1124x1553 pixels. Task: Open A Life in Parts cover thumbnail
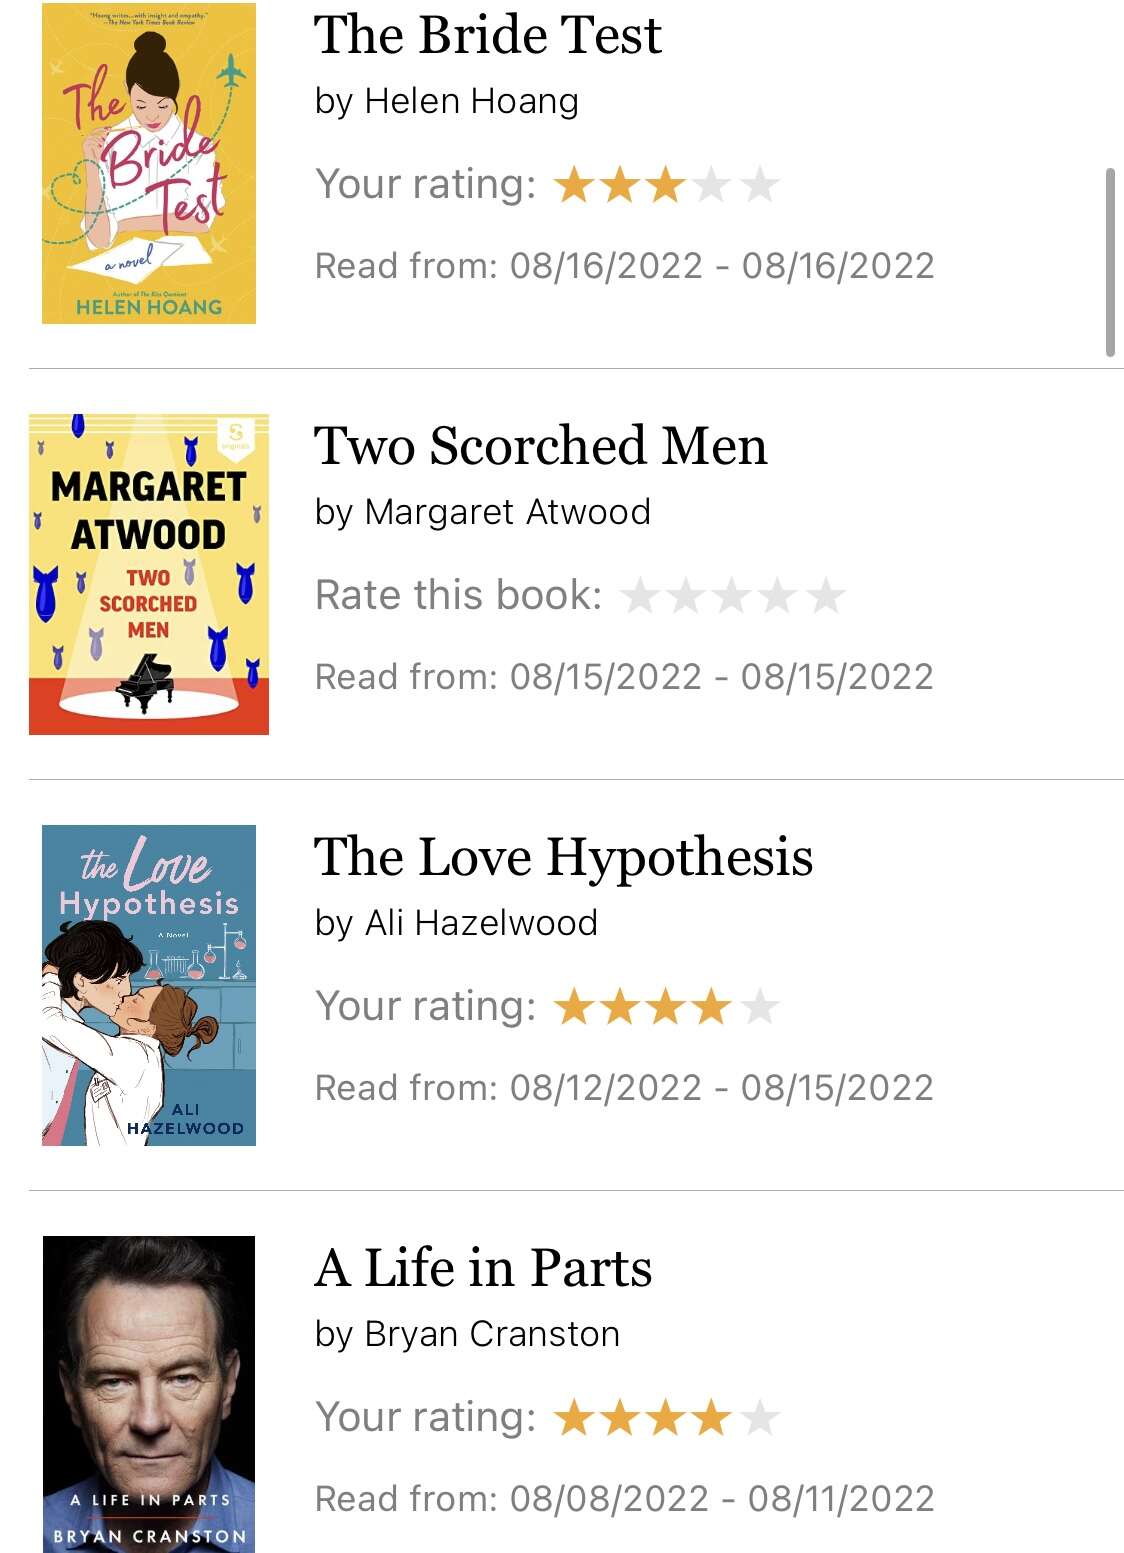[149, 1394]
